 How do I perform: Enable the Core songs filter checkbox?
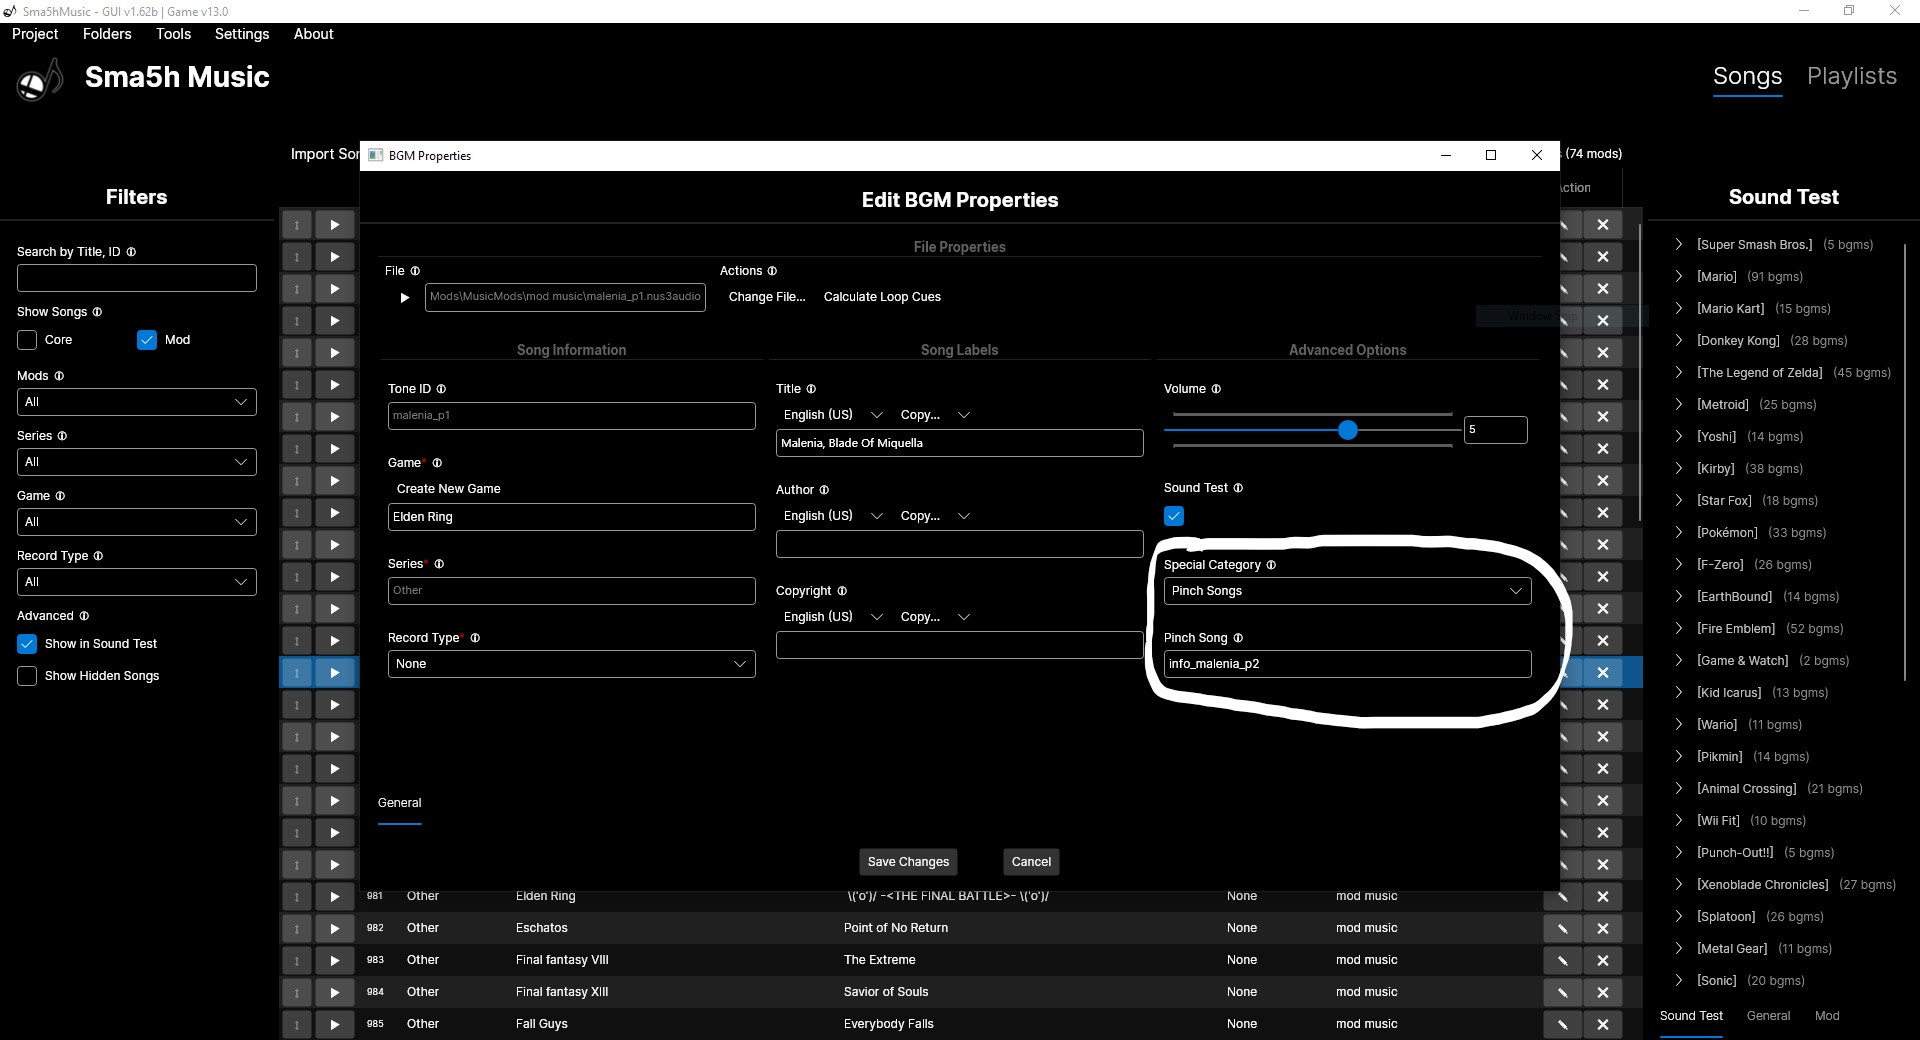[x=28, y=340]
